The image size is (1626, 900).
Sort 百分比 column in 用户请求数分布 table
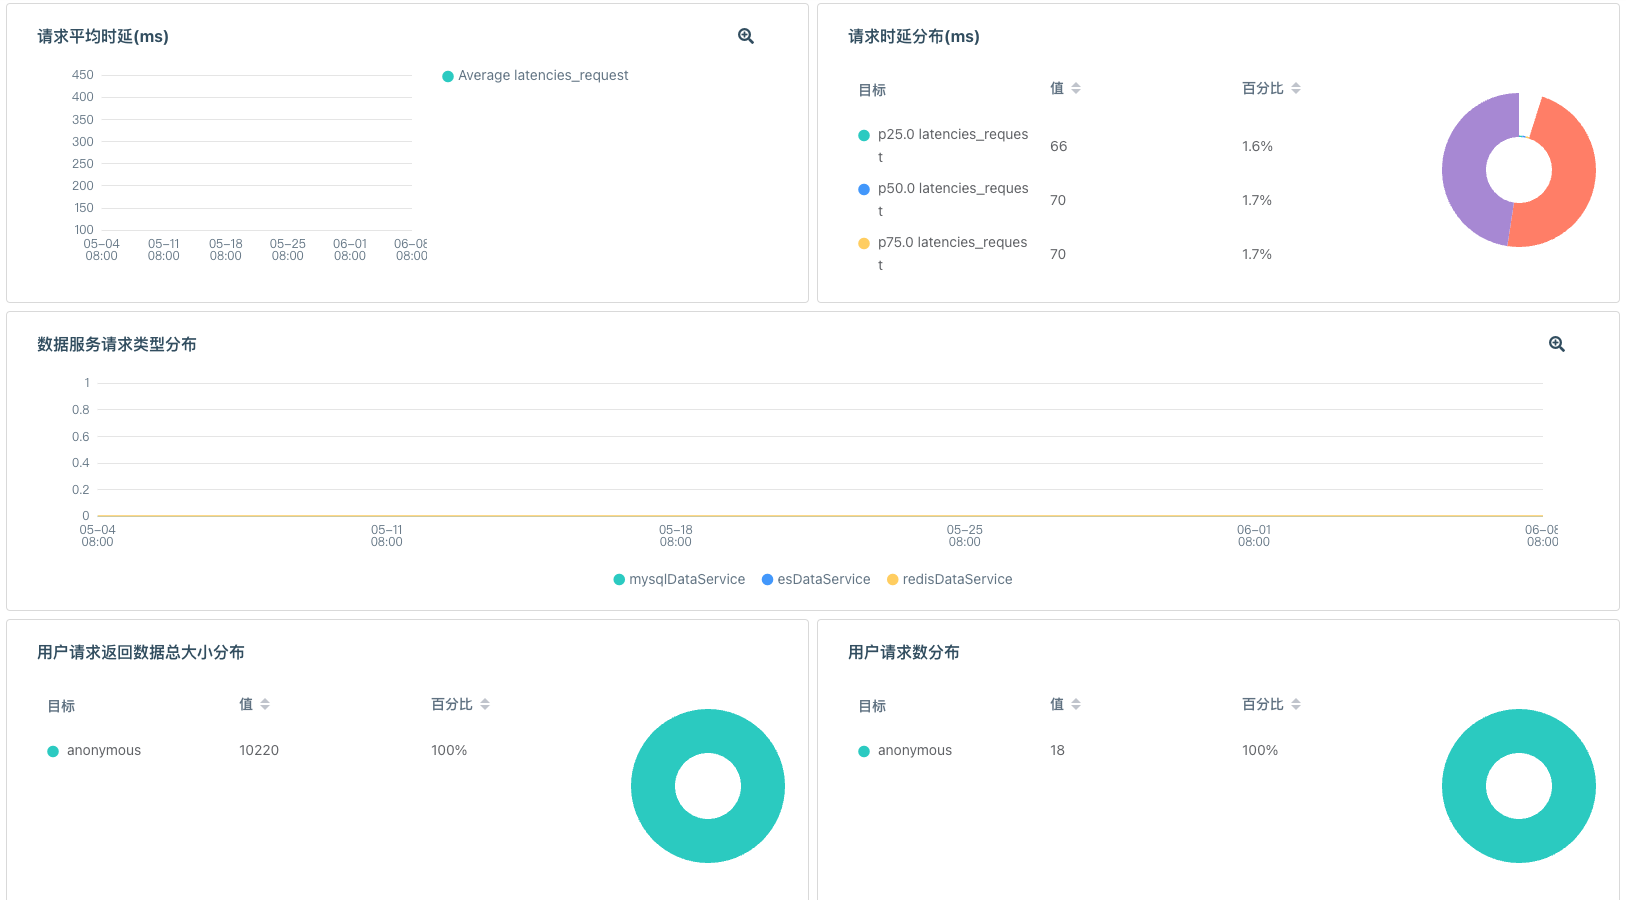tap(1296, 704)
